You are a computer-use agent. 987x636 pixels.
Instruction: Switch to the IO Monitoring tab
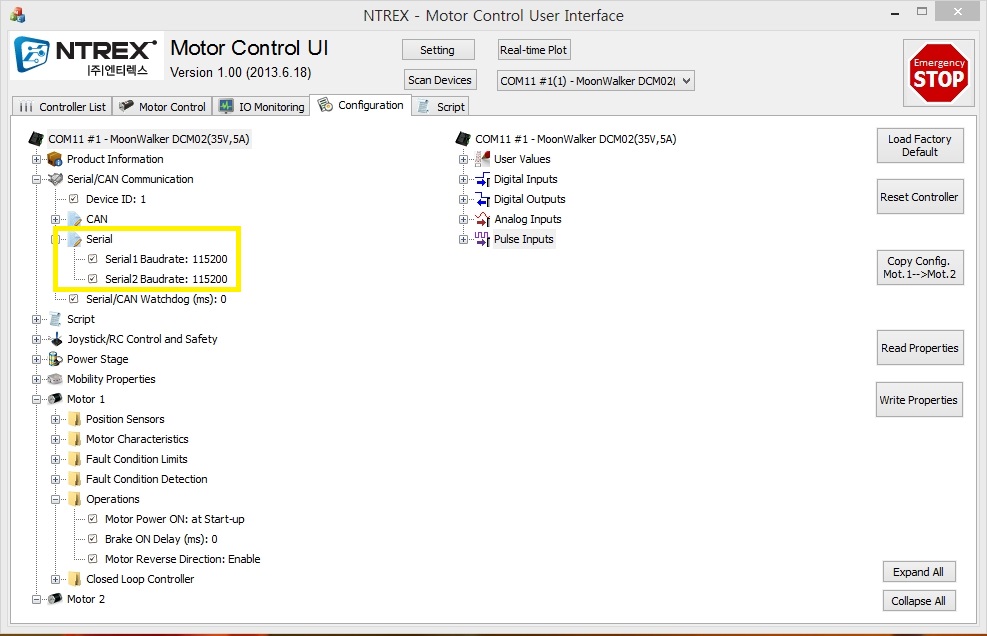point(261,107)
